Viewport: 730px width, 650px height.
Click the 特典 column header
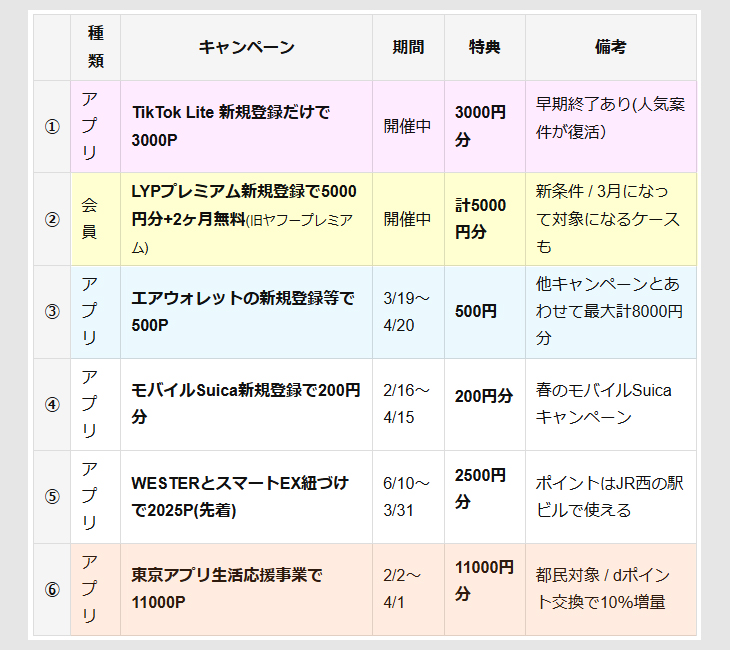(485, 47)
